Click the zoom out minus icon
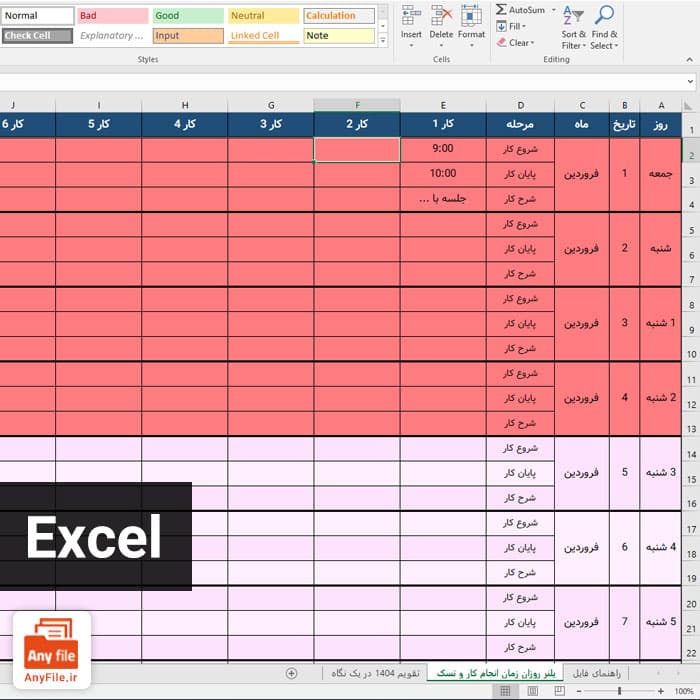This screenshot has width=700, height=700. pyautogui.click(x=579, y=692)
